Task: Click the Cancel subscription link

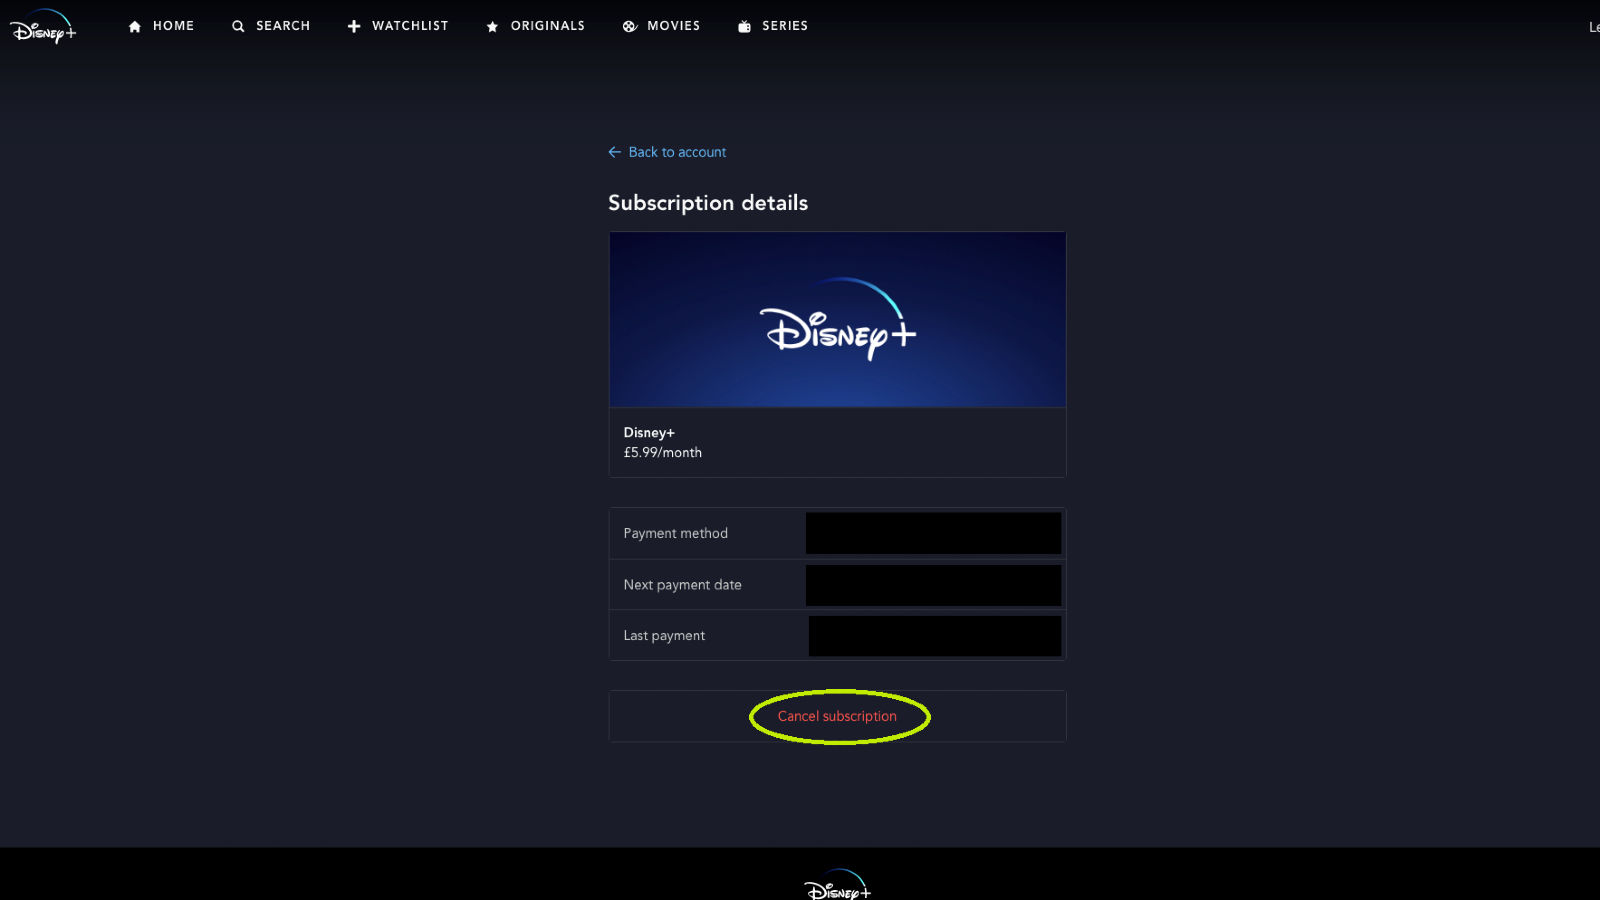Action: click(x=837, y=716)
